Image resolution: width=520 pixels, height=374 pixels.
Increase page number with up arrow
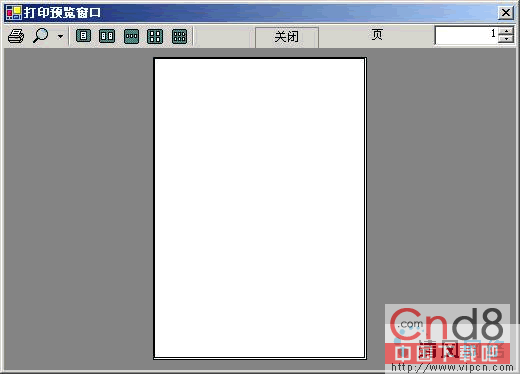coord(506,31)
